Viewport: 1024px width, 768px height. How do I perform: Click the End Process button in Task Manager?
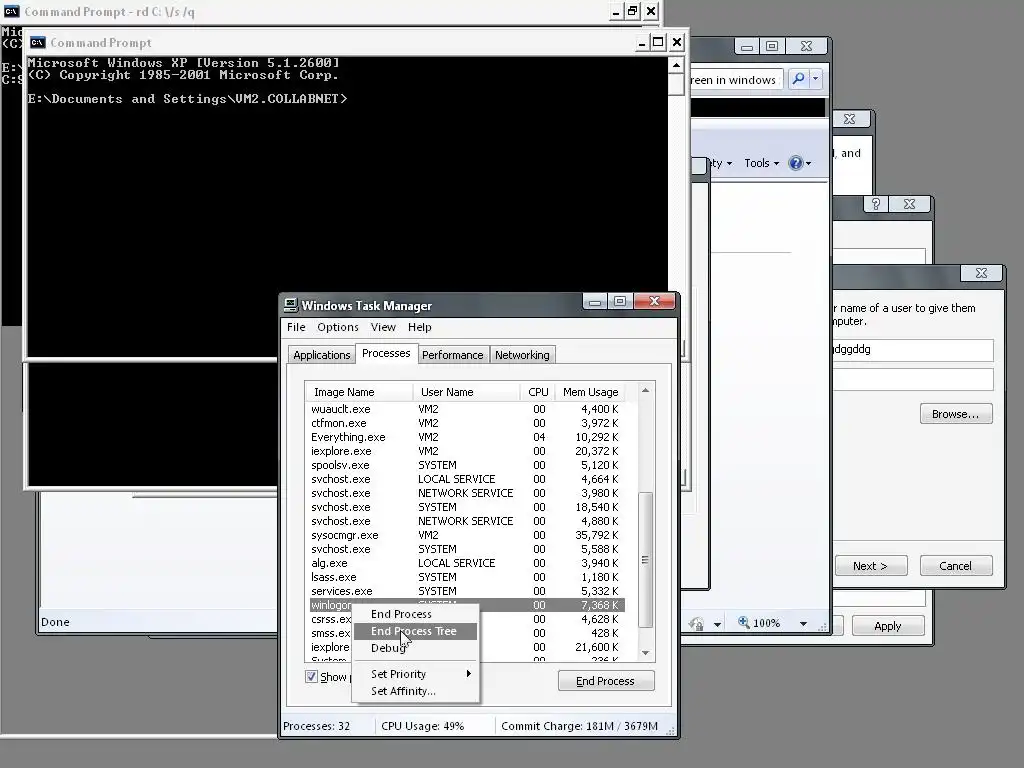click(x=605, y=680)
